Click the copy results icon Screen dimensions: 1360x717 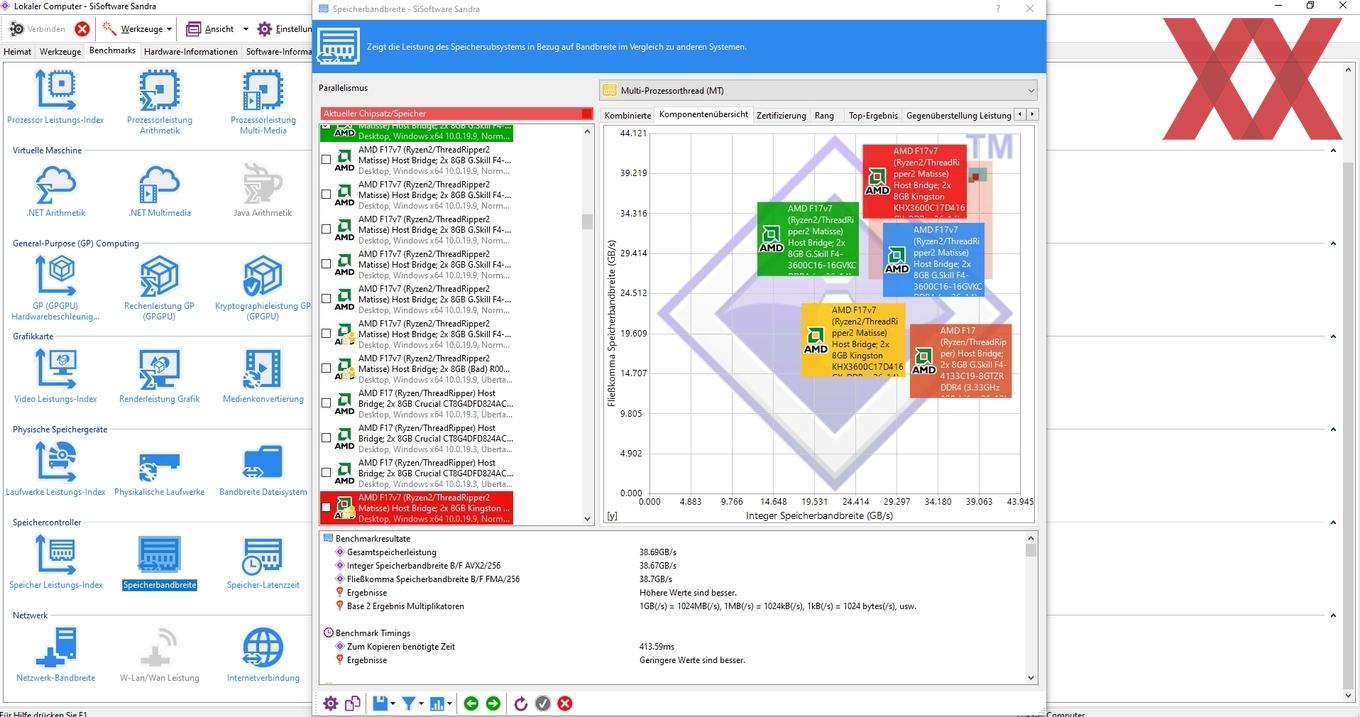[x=352, y=704]
